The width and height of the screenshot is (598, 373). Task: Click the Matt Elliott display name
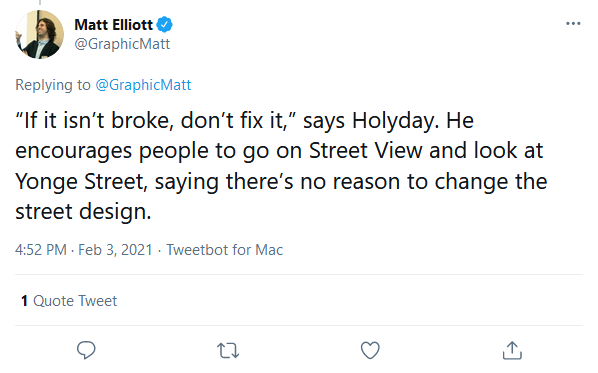click(114, 25)
